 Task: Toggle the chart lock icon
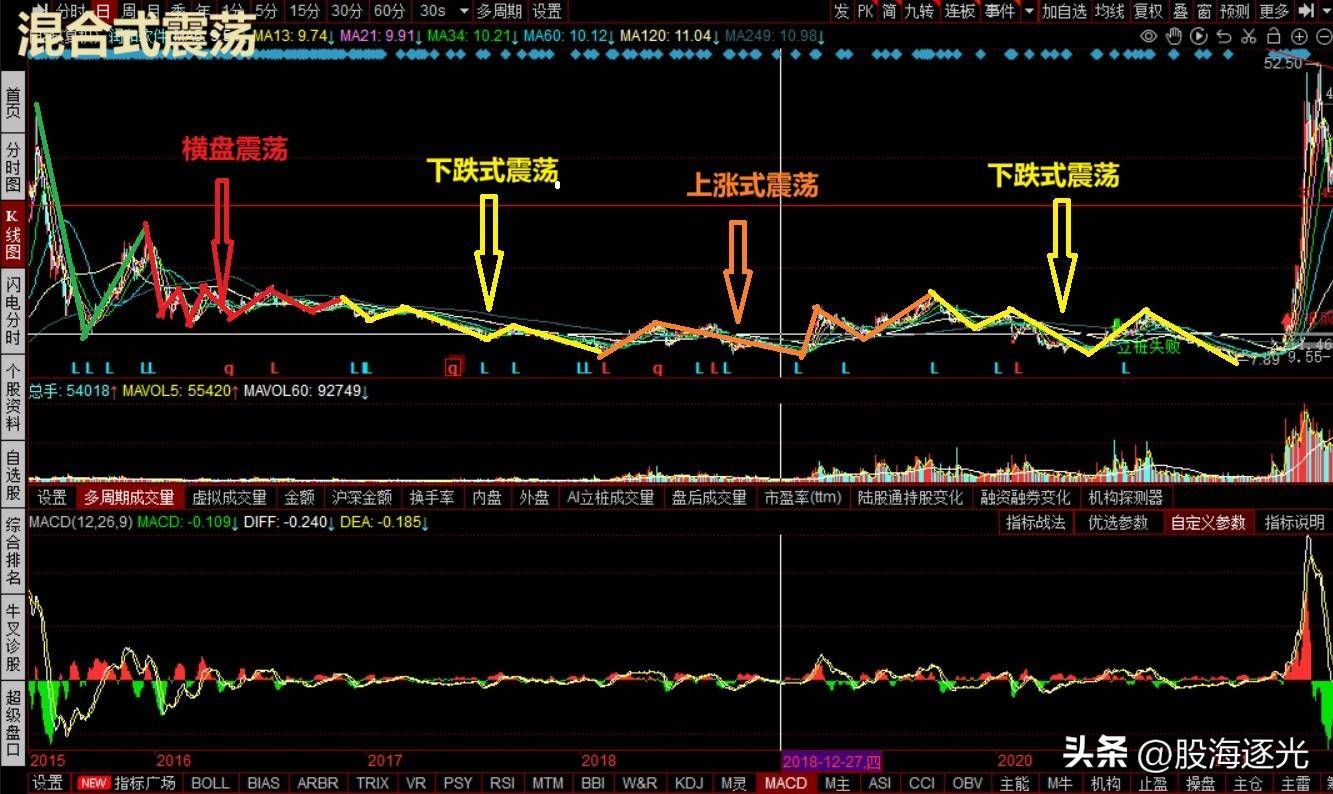(1273, 36)
